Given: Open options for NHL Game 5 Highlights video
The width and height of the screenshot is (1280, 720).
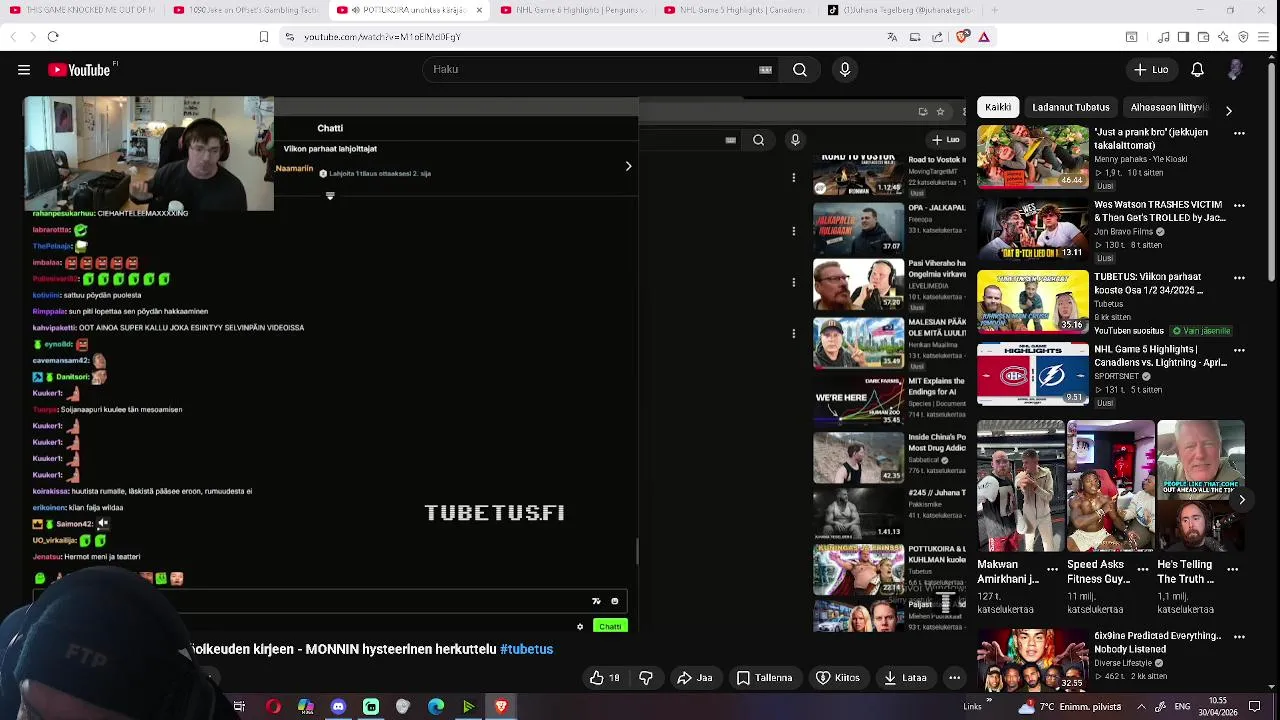Looking at the screenshot, I should pyautogui.click(x=1240, y=351).
